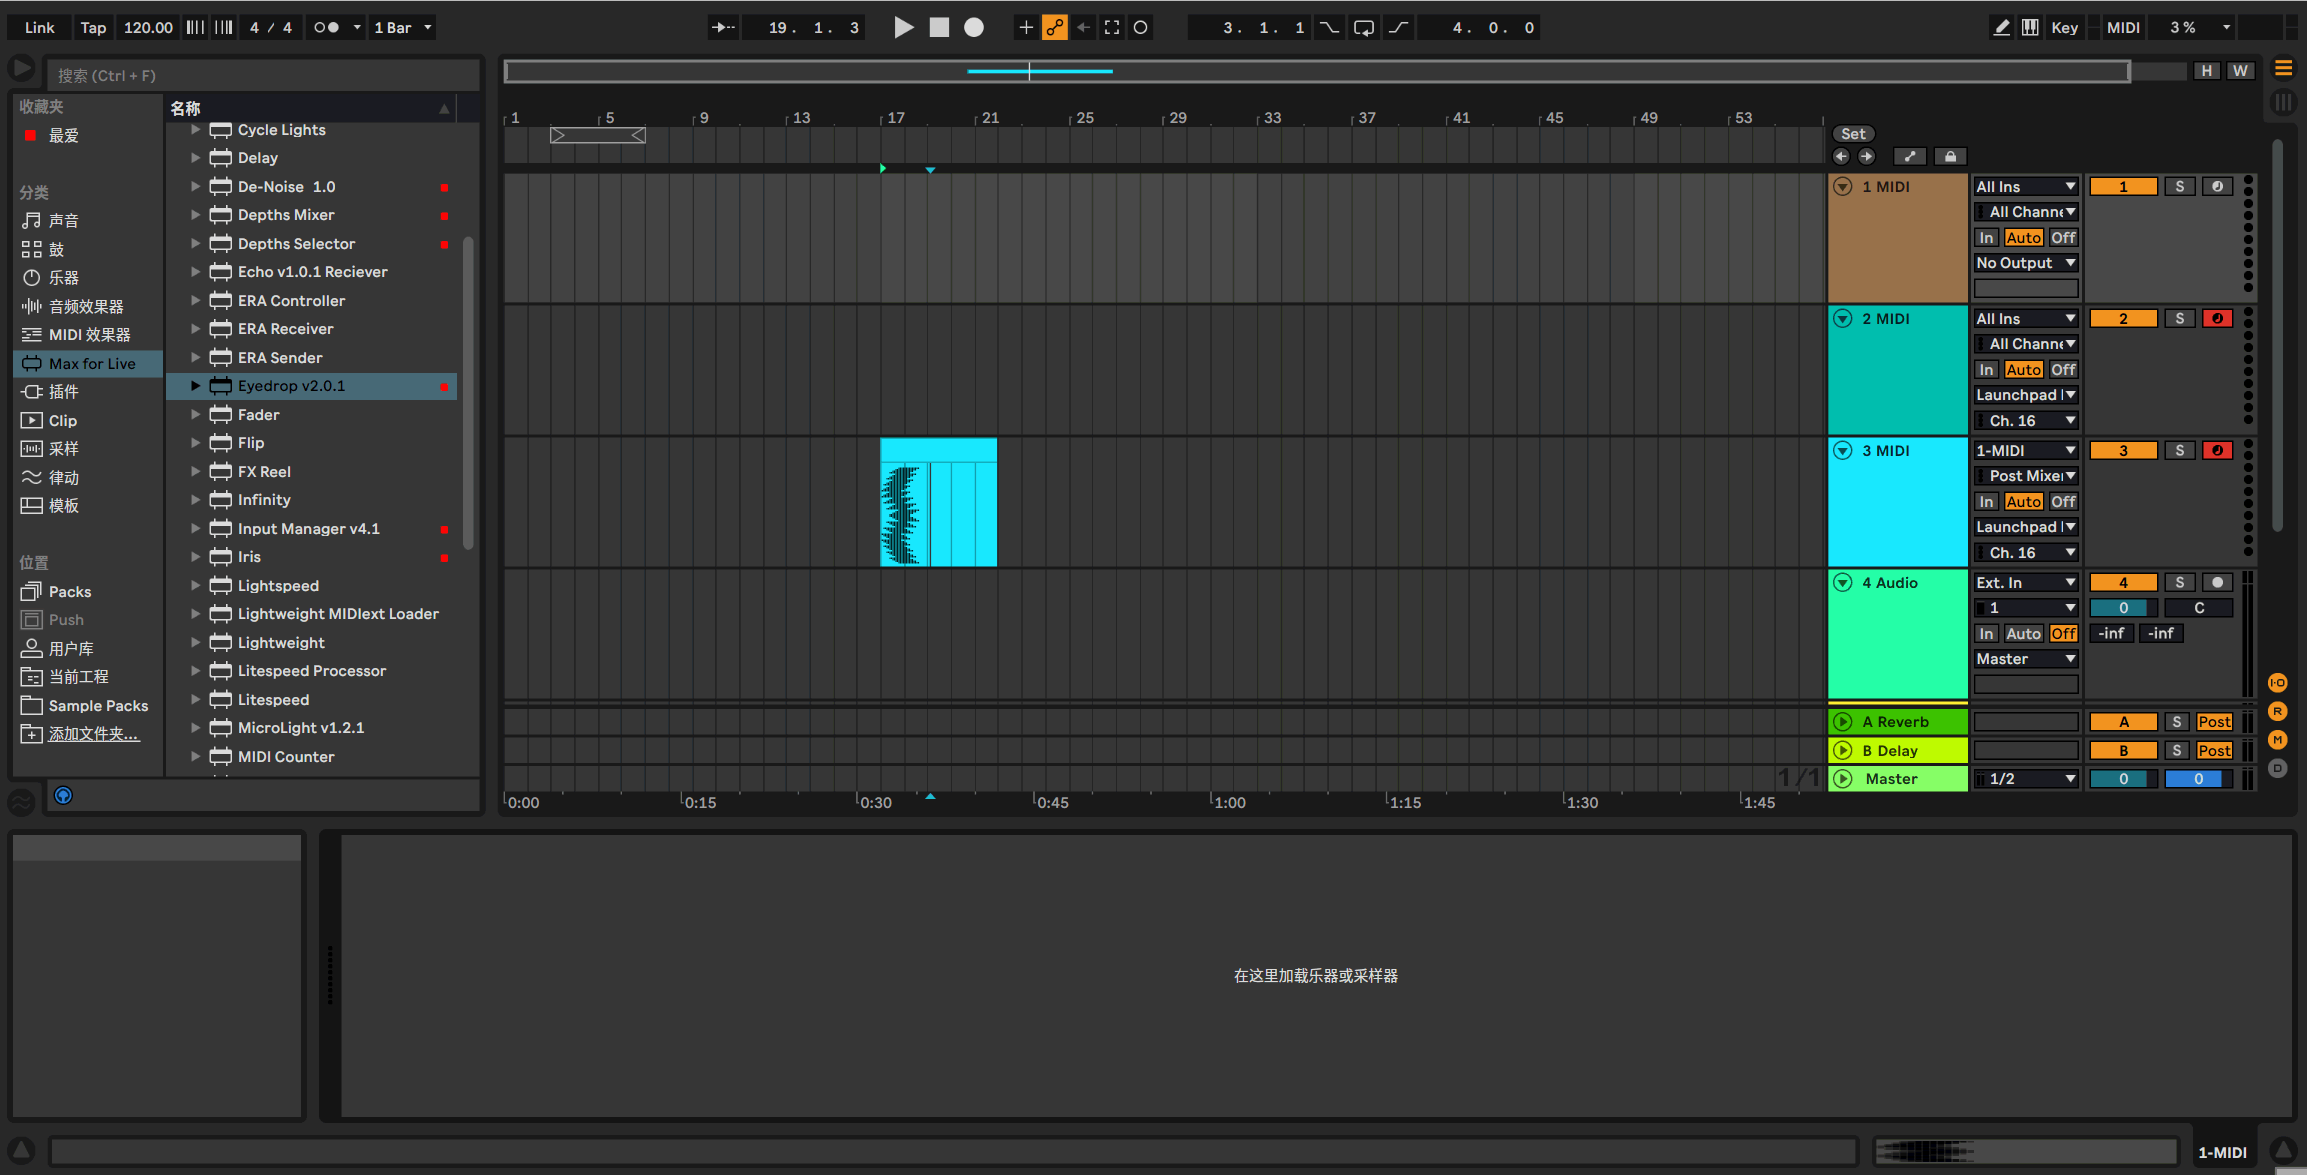Select Max for Live category
This screenshot has width=2307, height=1175.
point(92,363)
